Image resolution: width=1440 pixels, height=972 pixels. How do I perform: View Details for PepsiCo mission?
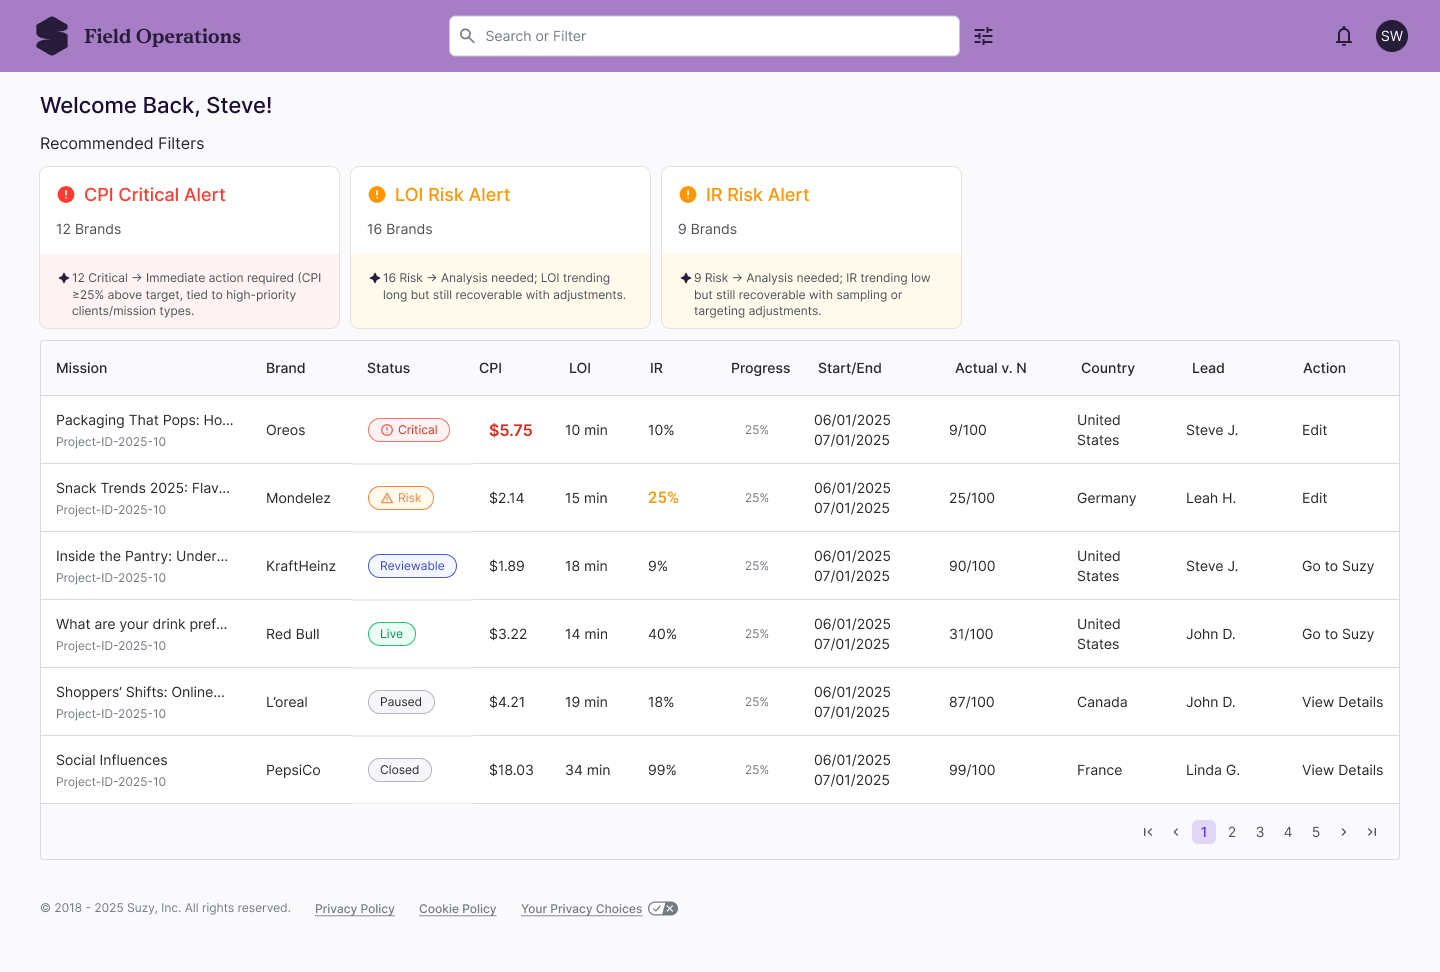(1342, 770)
